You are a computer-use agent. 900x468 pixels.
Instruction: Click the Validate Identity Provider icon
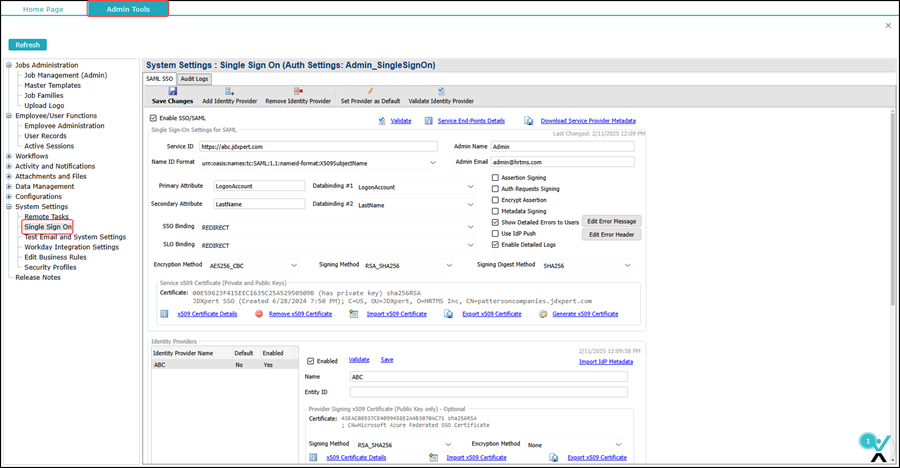pos(441,91)
